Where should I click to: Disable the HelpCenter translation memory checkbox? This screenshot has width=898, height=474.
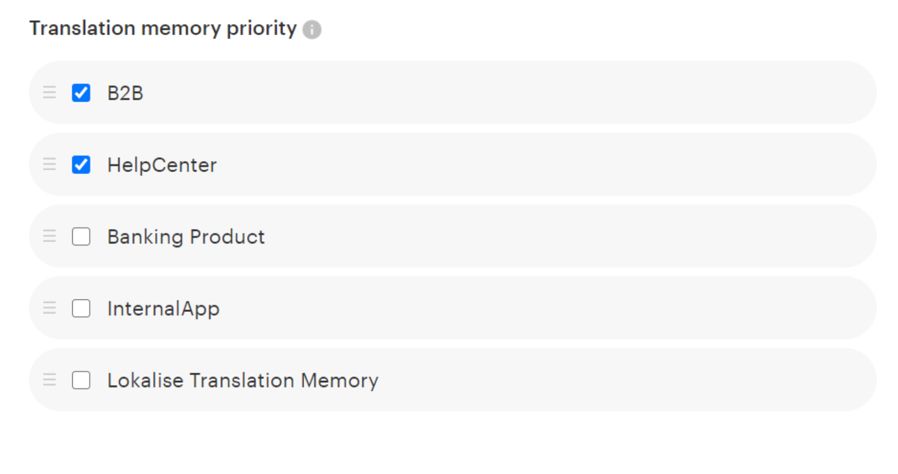(81, 165)
